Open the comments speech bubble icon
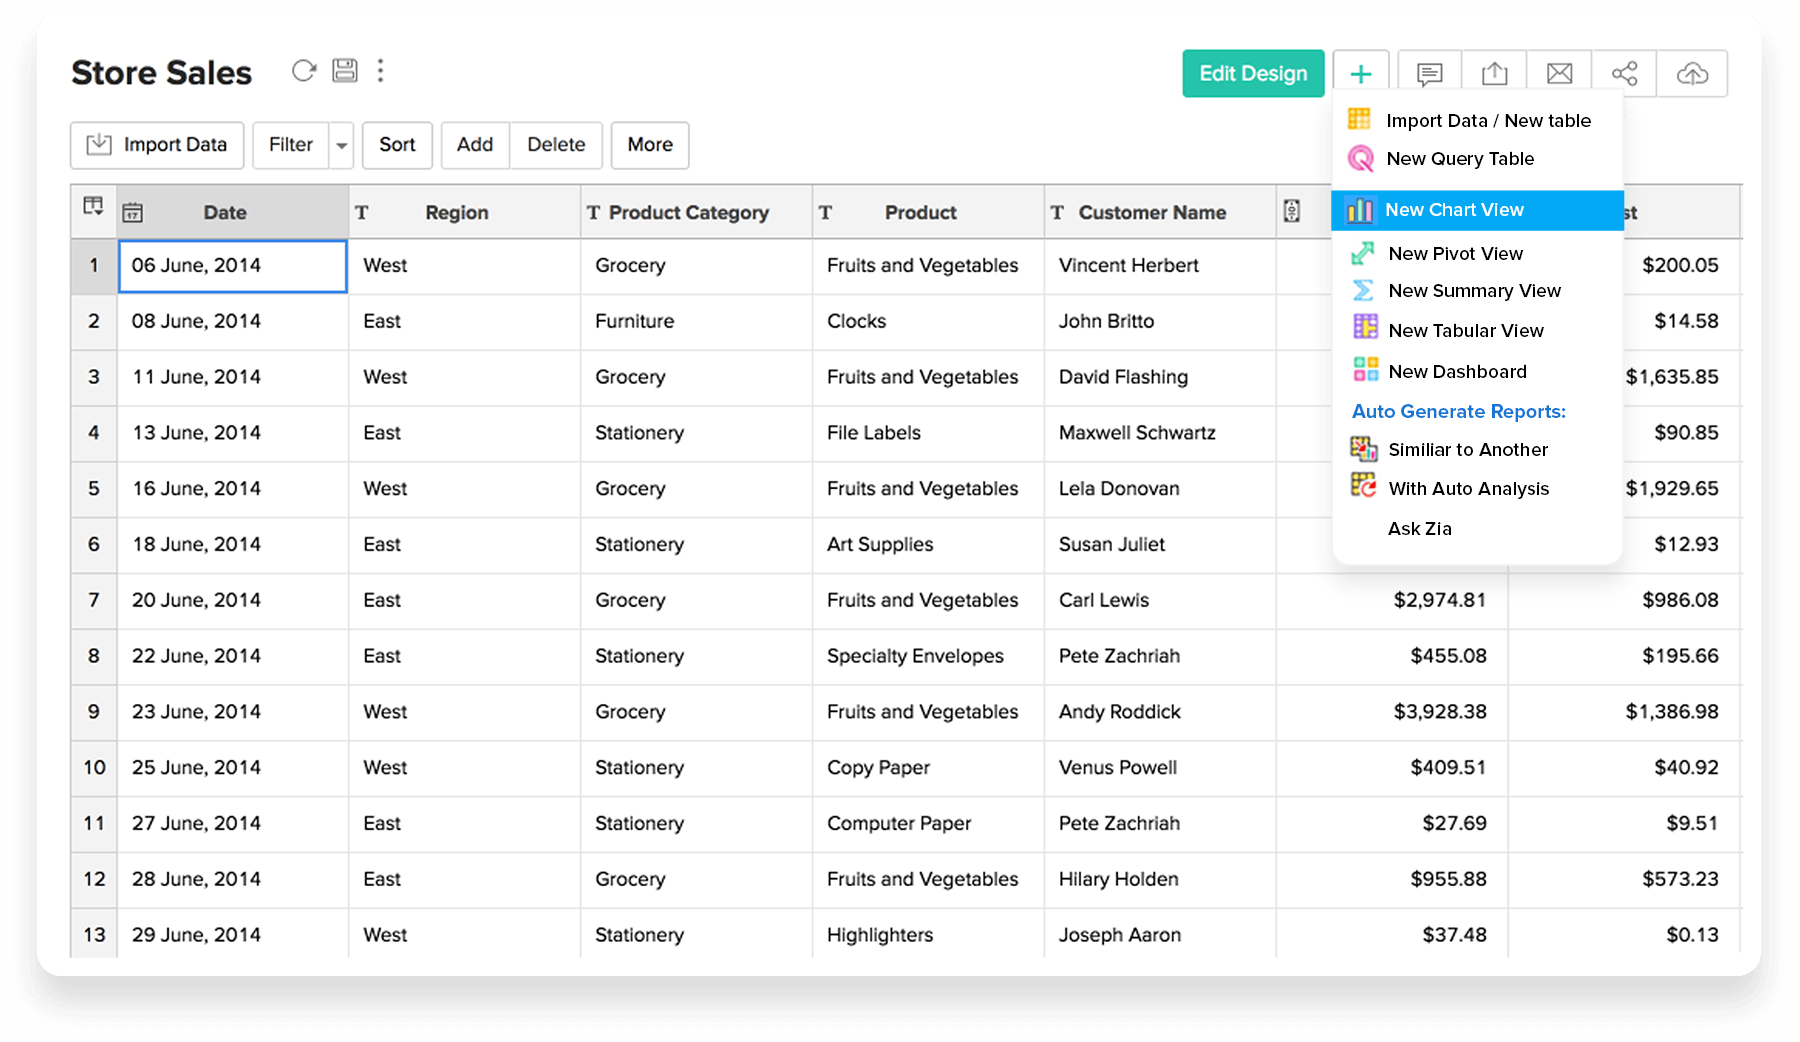The image size is (1800, 1042). coord(1429,74)
